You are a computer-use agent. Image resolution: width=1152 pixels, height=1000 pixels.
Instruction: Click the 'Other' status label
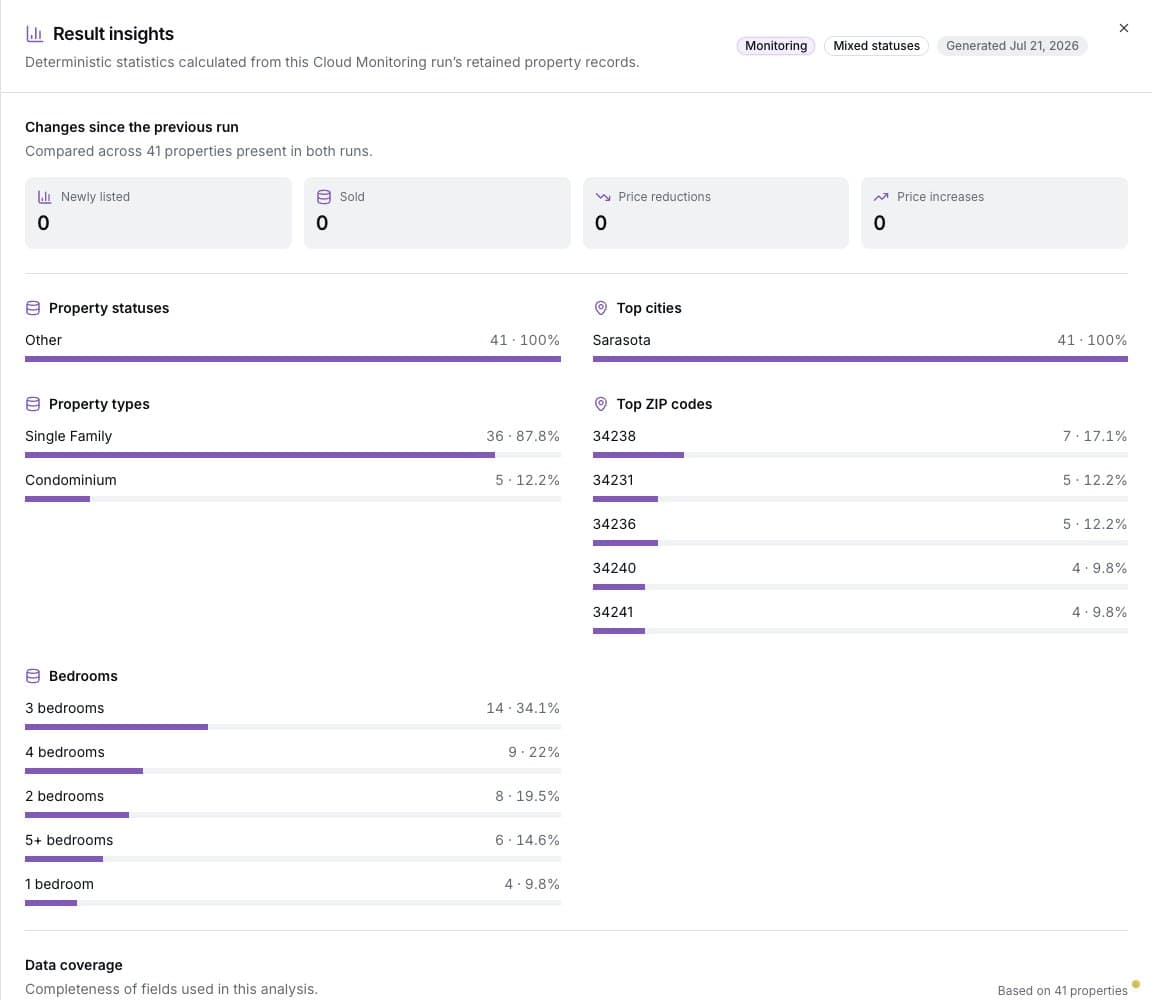click(43, 340)
